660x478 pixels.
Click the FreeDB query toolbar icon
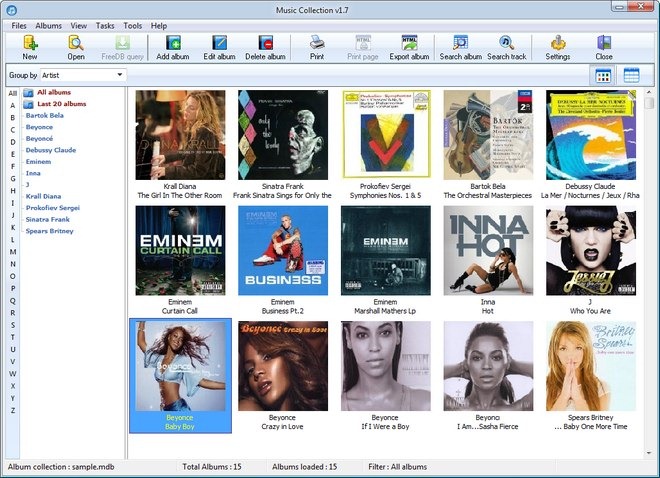coord(122,47)
